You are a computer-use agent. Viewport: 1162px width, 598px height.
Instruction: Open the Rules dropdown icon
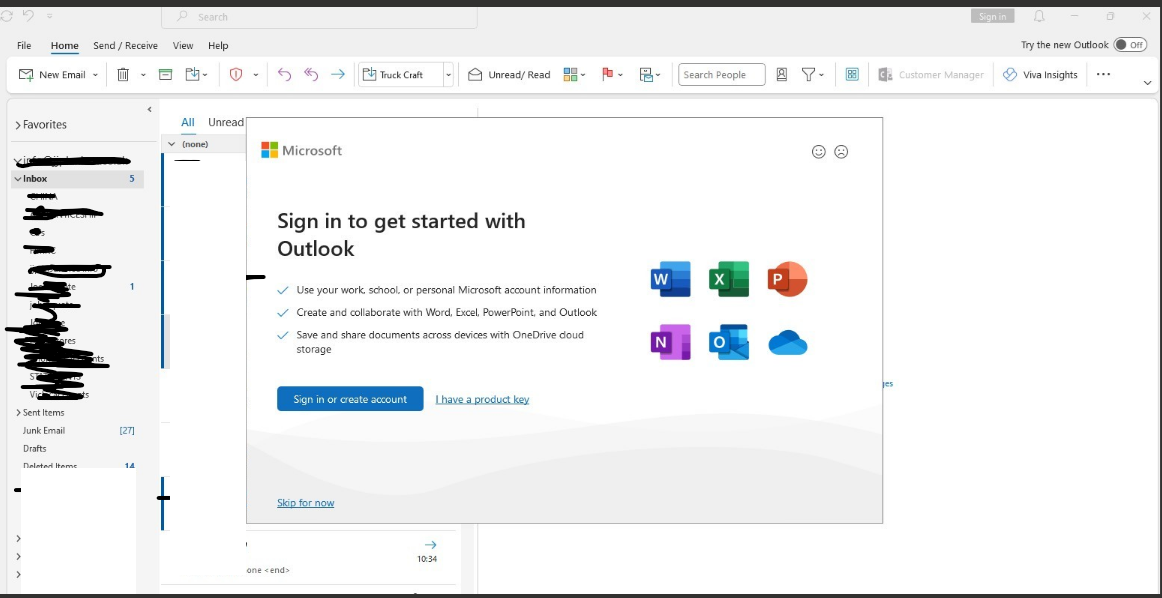tap(650, 75)
